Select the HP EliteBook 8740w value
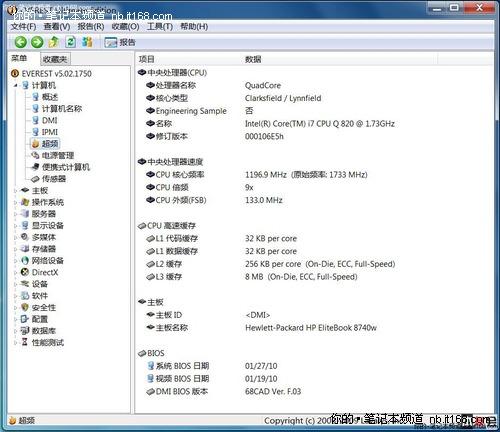The image size is (500, 432). point(311,328)
